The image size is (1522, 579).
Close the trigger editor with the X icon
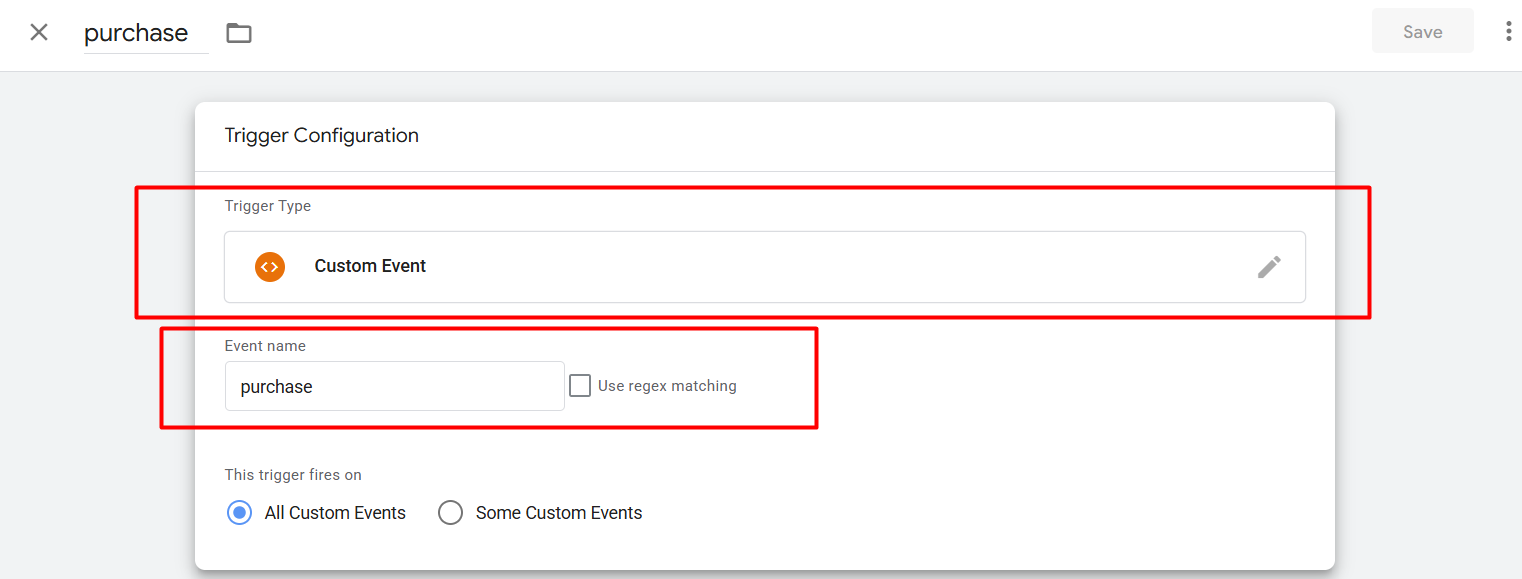point(39,32)
